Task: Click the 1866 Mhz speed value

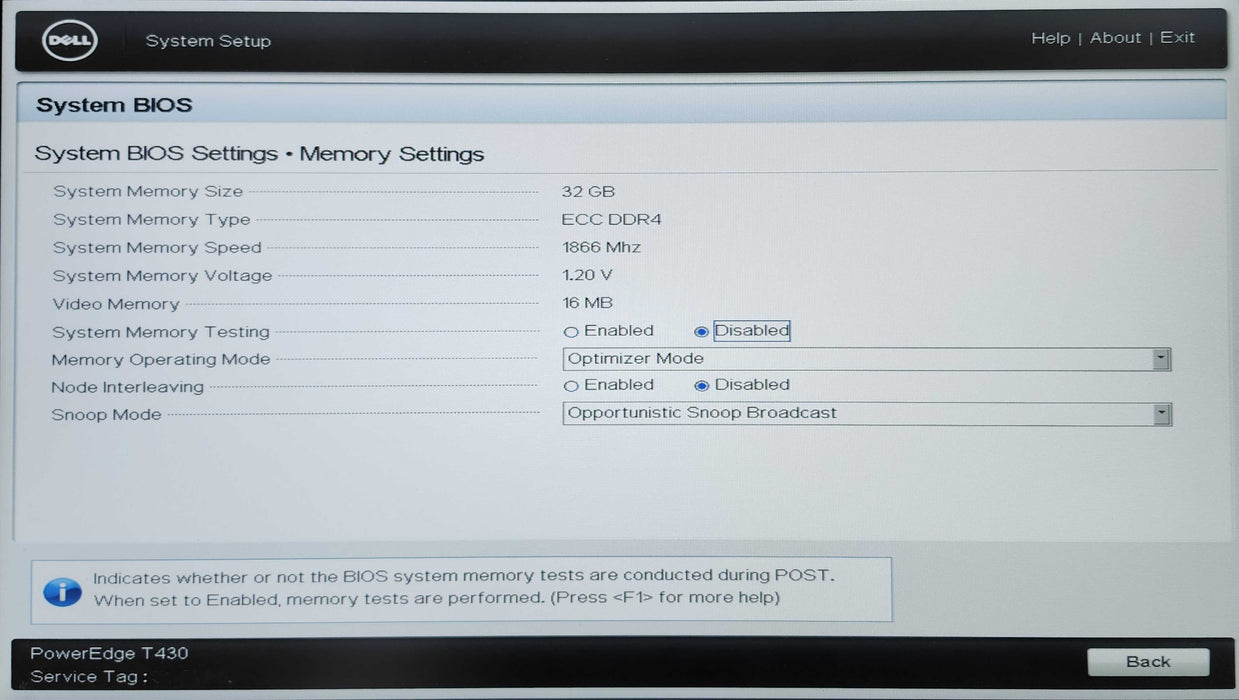Action: (601, 247)
